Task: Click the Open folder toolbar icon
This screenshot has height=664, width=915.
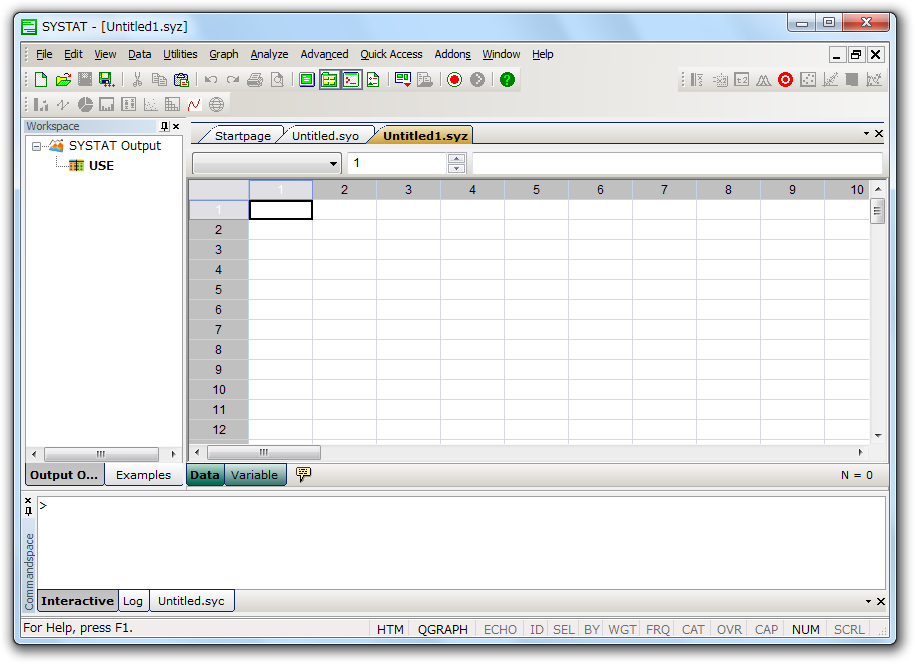Action: click(63, 79)
